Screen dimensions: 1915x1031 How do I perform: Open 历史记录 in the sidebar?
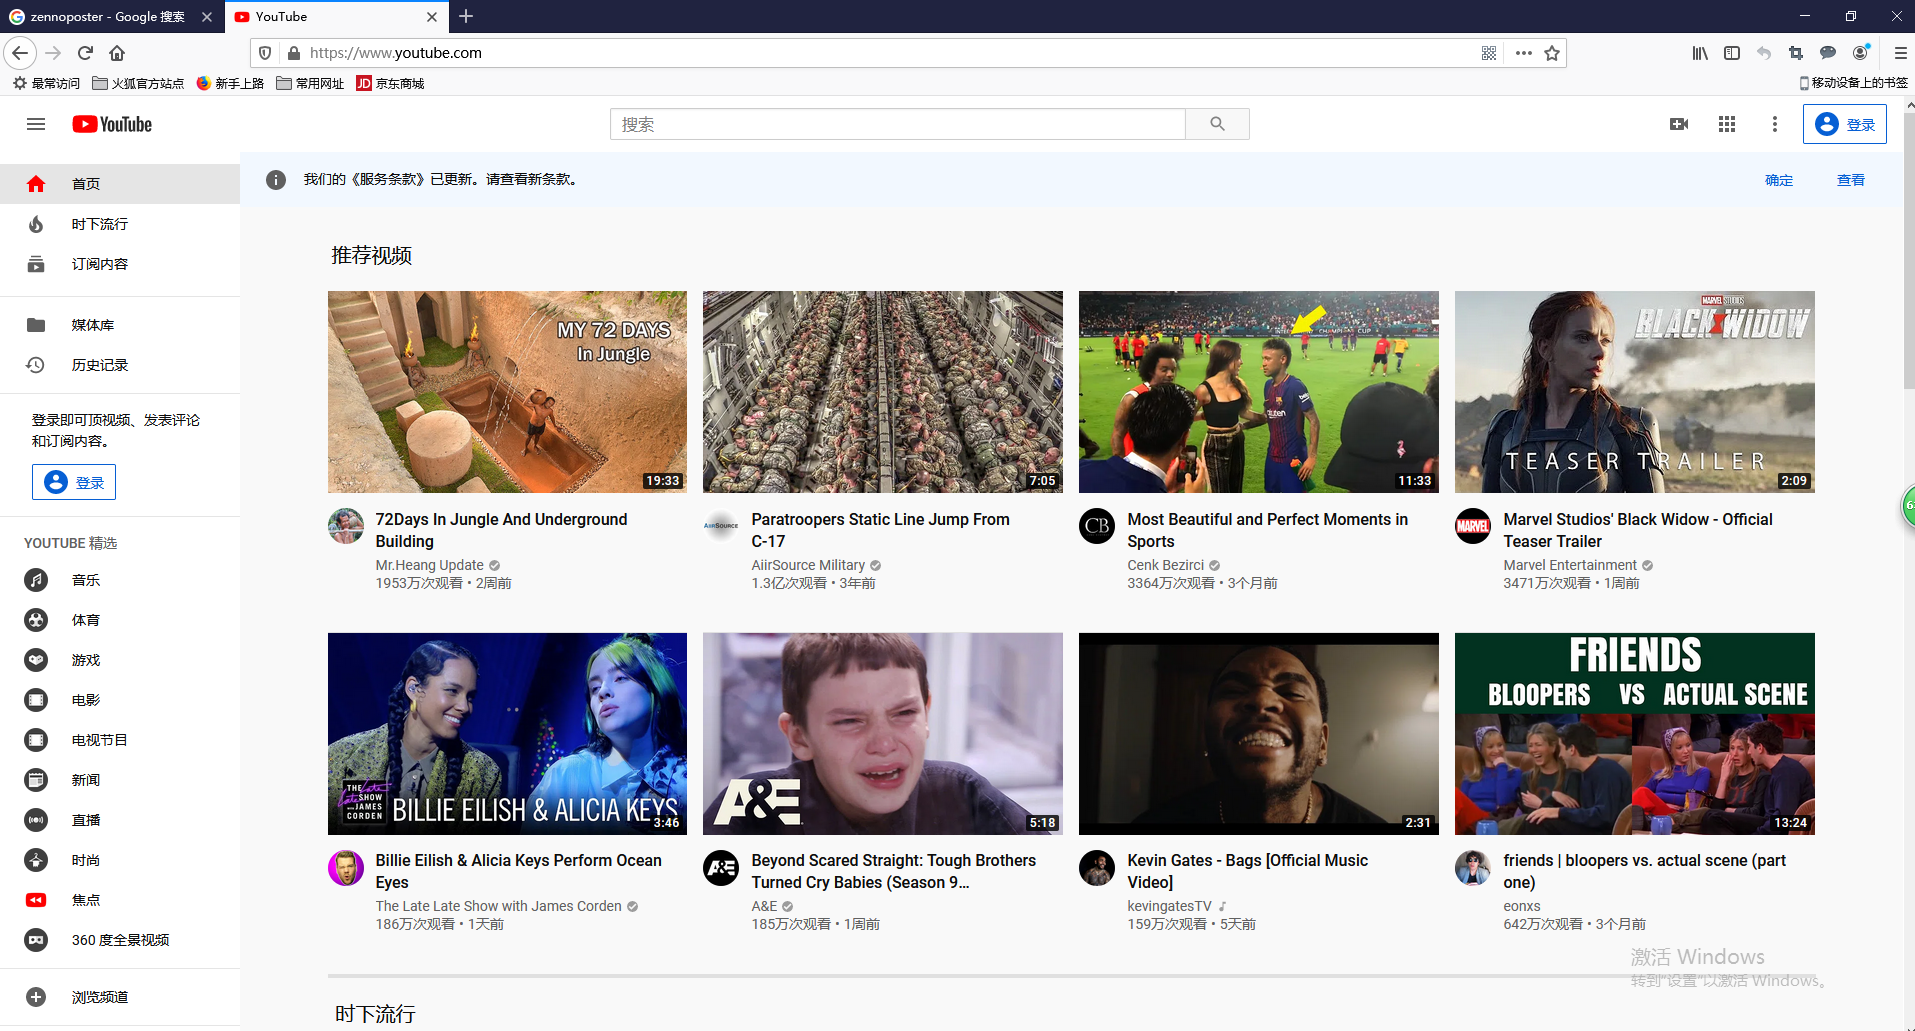(x=120, y=365)
